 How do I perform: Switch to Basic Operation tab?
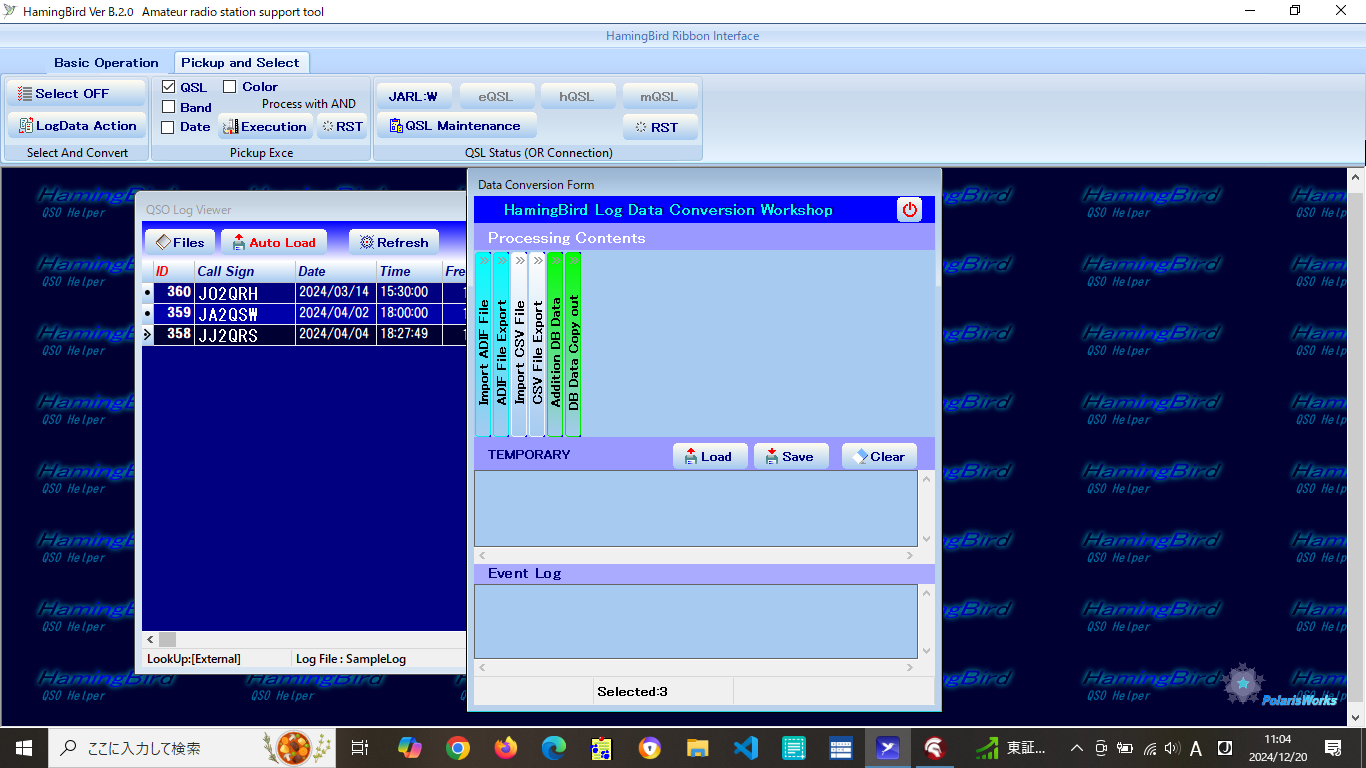106,62
